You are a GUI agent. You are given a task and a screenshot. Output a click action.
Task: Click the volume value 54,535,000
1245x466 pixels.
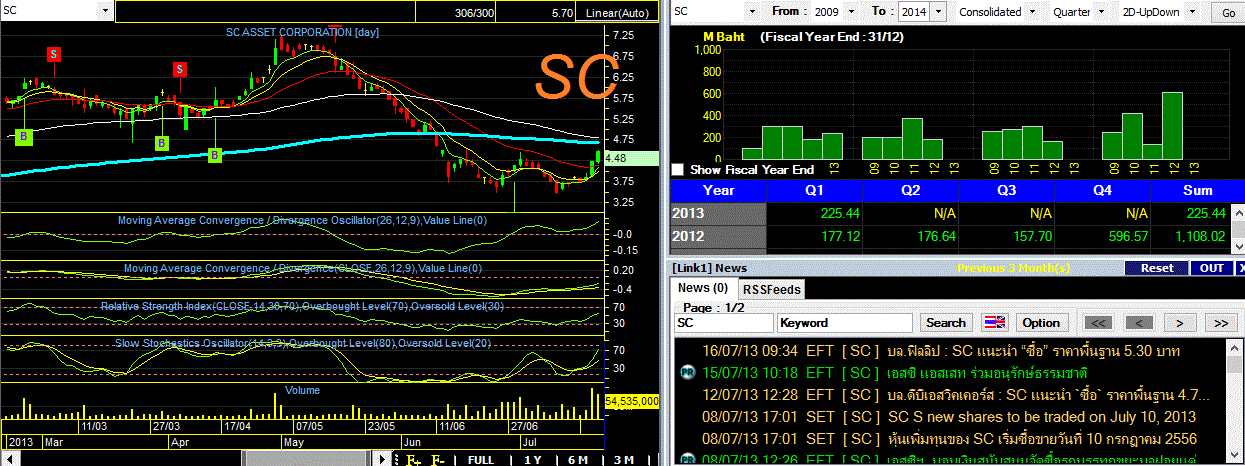632,400
